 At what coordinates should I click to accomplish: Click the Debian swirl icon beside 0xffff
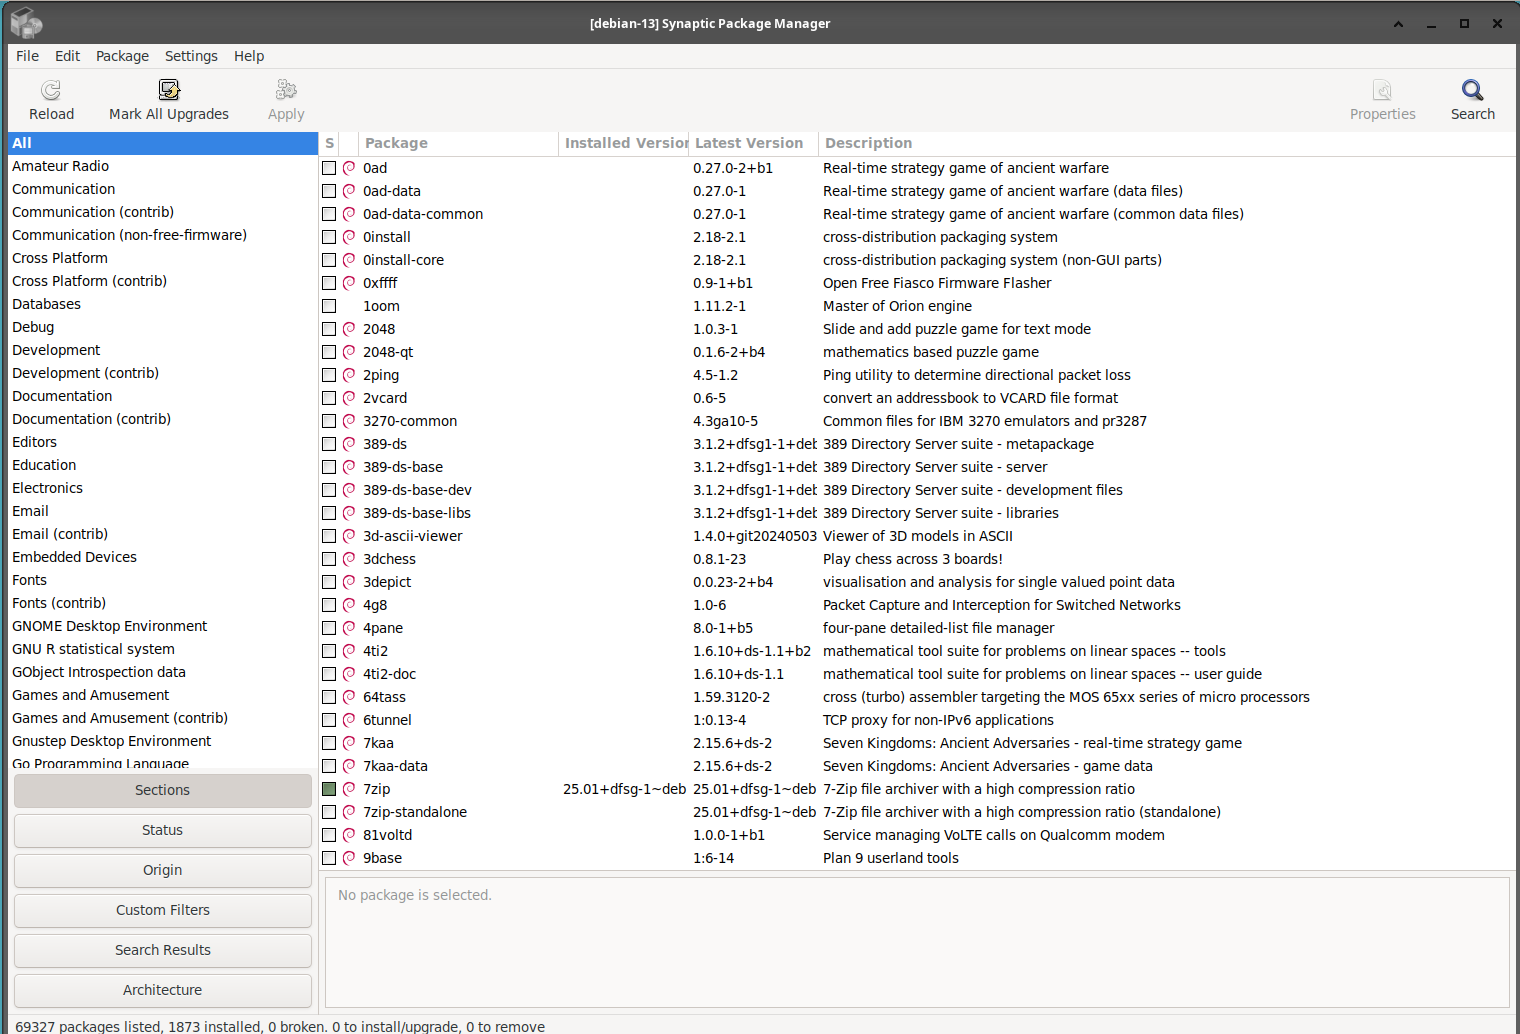click(x=349, y=283)
